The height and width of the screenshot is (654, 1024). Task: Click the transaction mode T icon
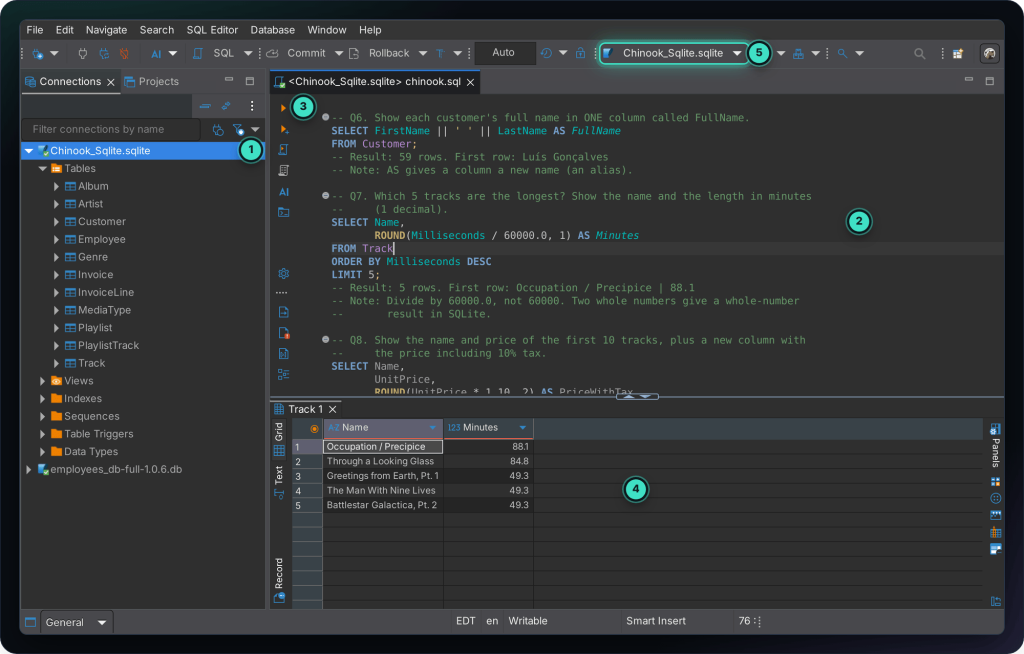pos(440,54)
